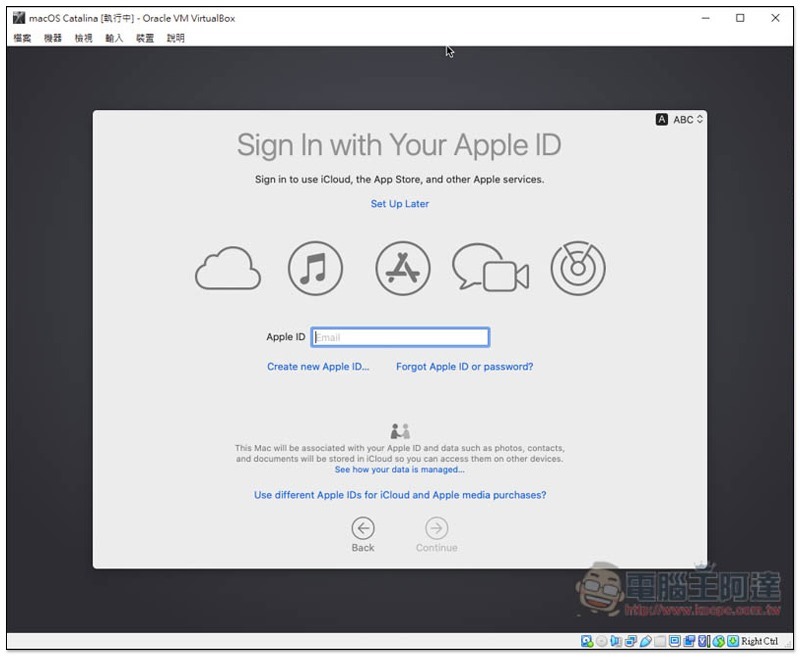Click Use different Apple IDs link
Screen dimensions: 800x657
400,495
